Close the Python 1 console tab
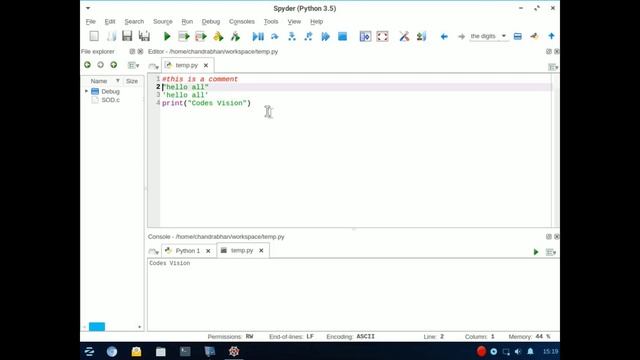Screen dimensions: 640x360 pyautogui.click(x=208, y=251)
